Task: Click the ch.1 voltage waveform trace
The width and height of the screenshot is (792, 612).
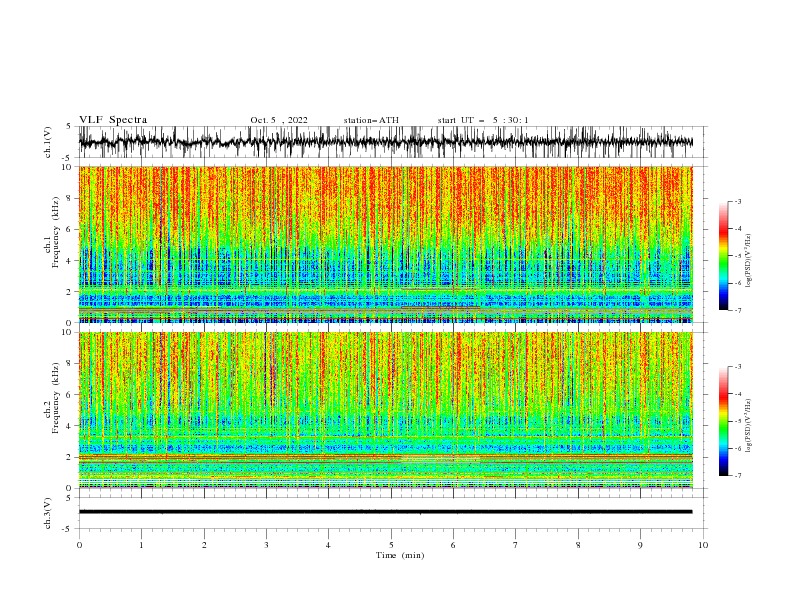Action: (385, 142)
